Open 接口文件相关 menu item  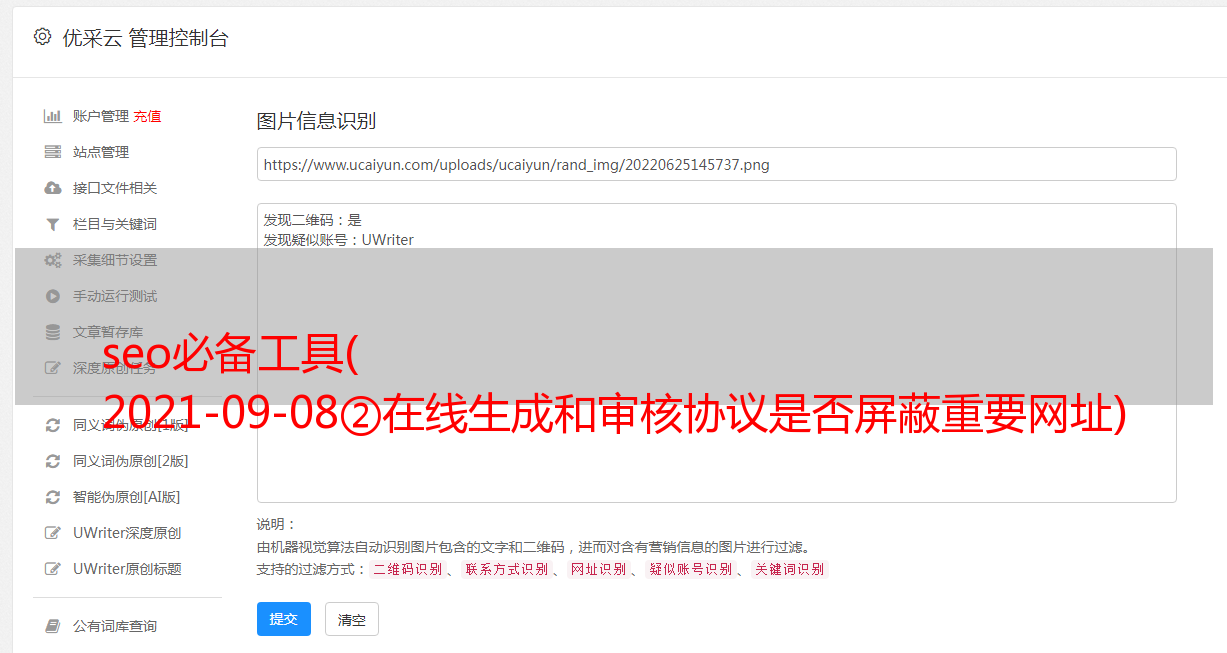point(115,188)
